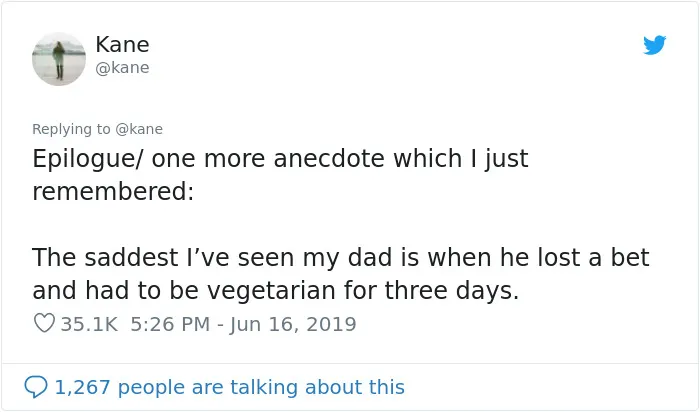This screenshot has width=700, height=412.
Task: Click the @kane handle under the name
Action: [x=122, y=68]
